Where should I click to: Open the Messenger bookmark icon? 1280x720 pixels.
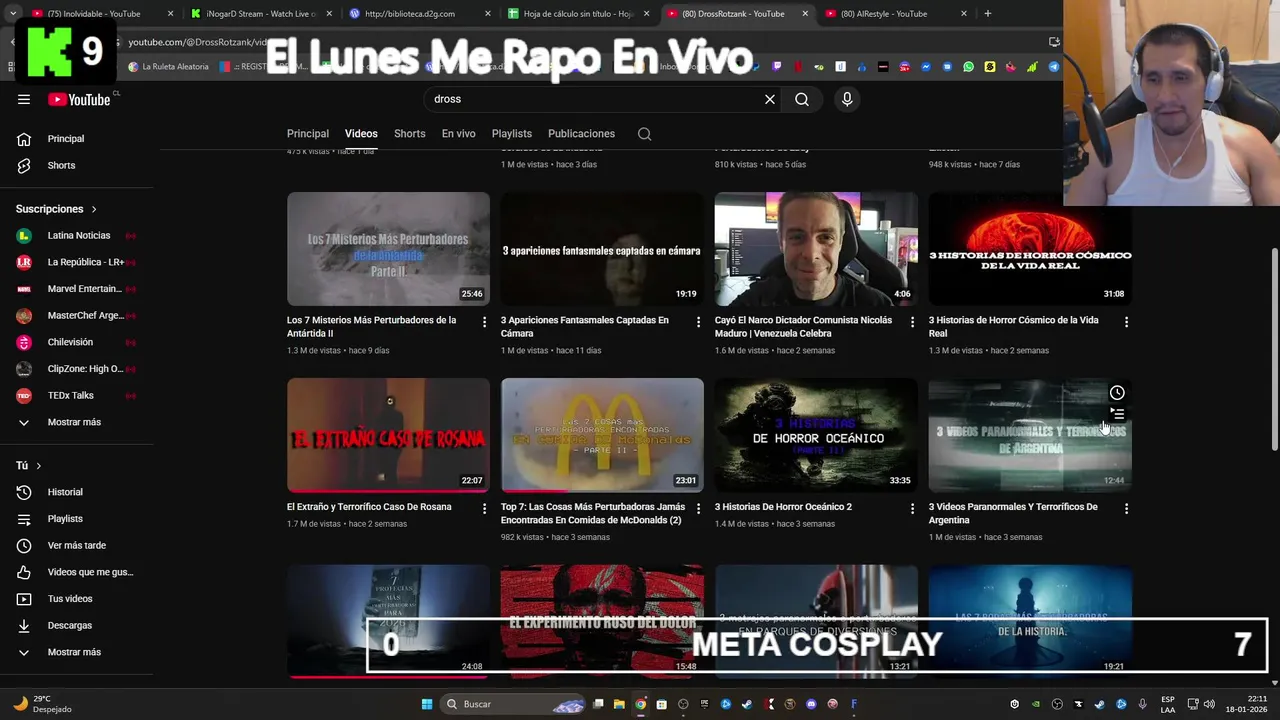(x=926, y=67)
